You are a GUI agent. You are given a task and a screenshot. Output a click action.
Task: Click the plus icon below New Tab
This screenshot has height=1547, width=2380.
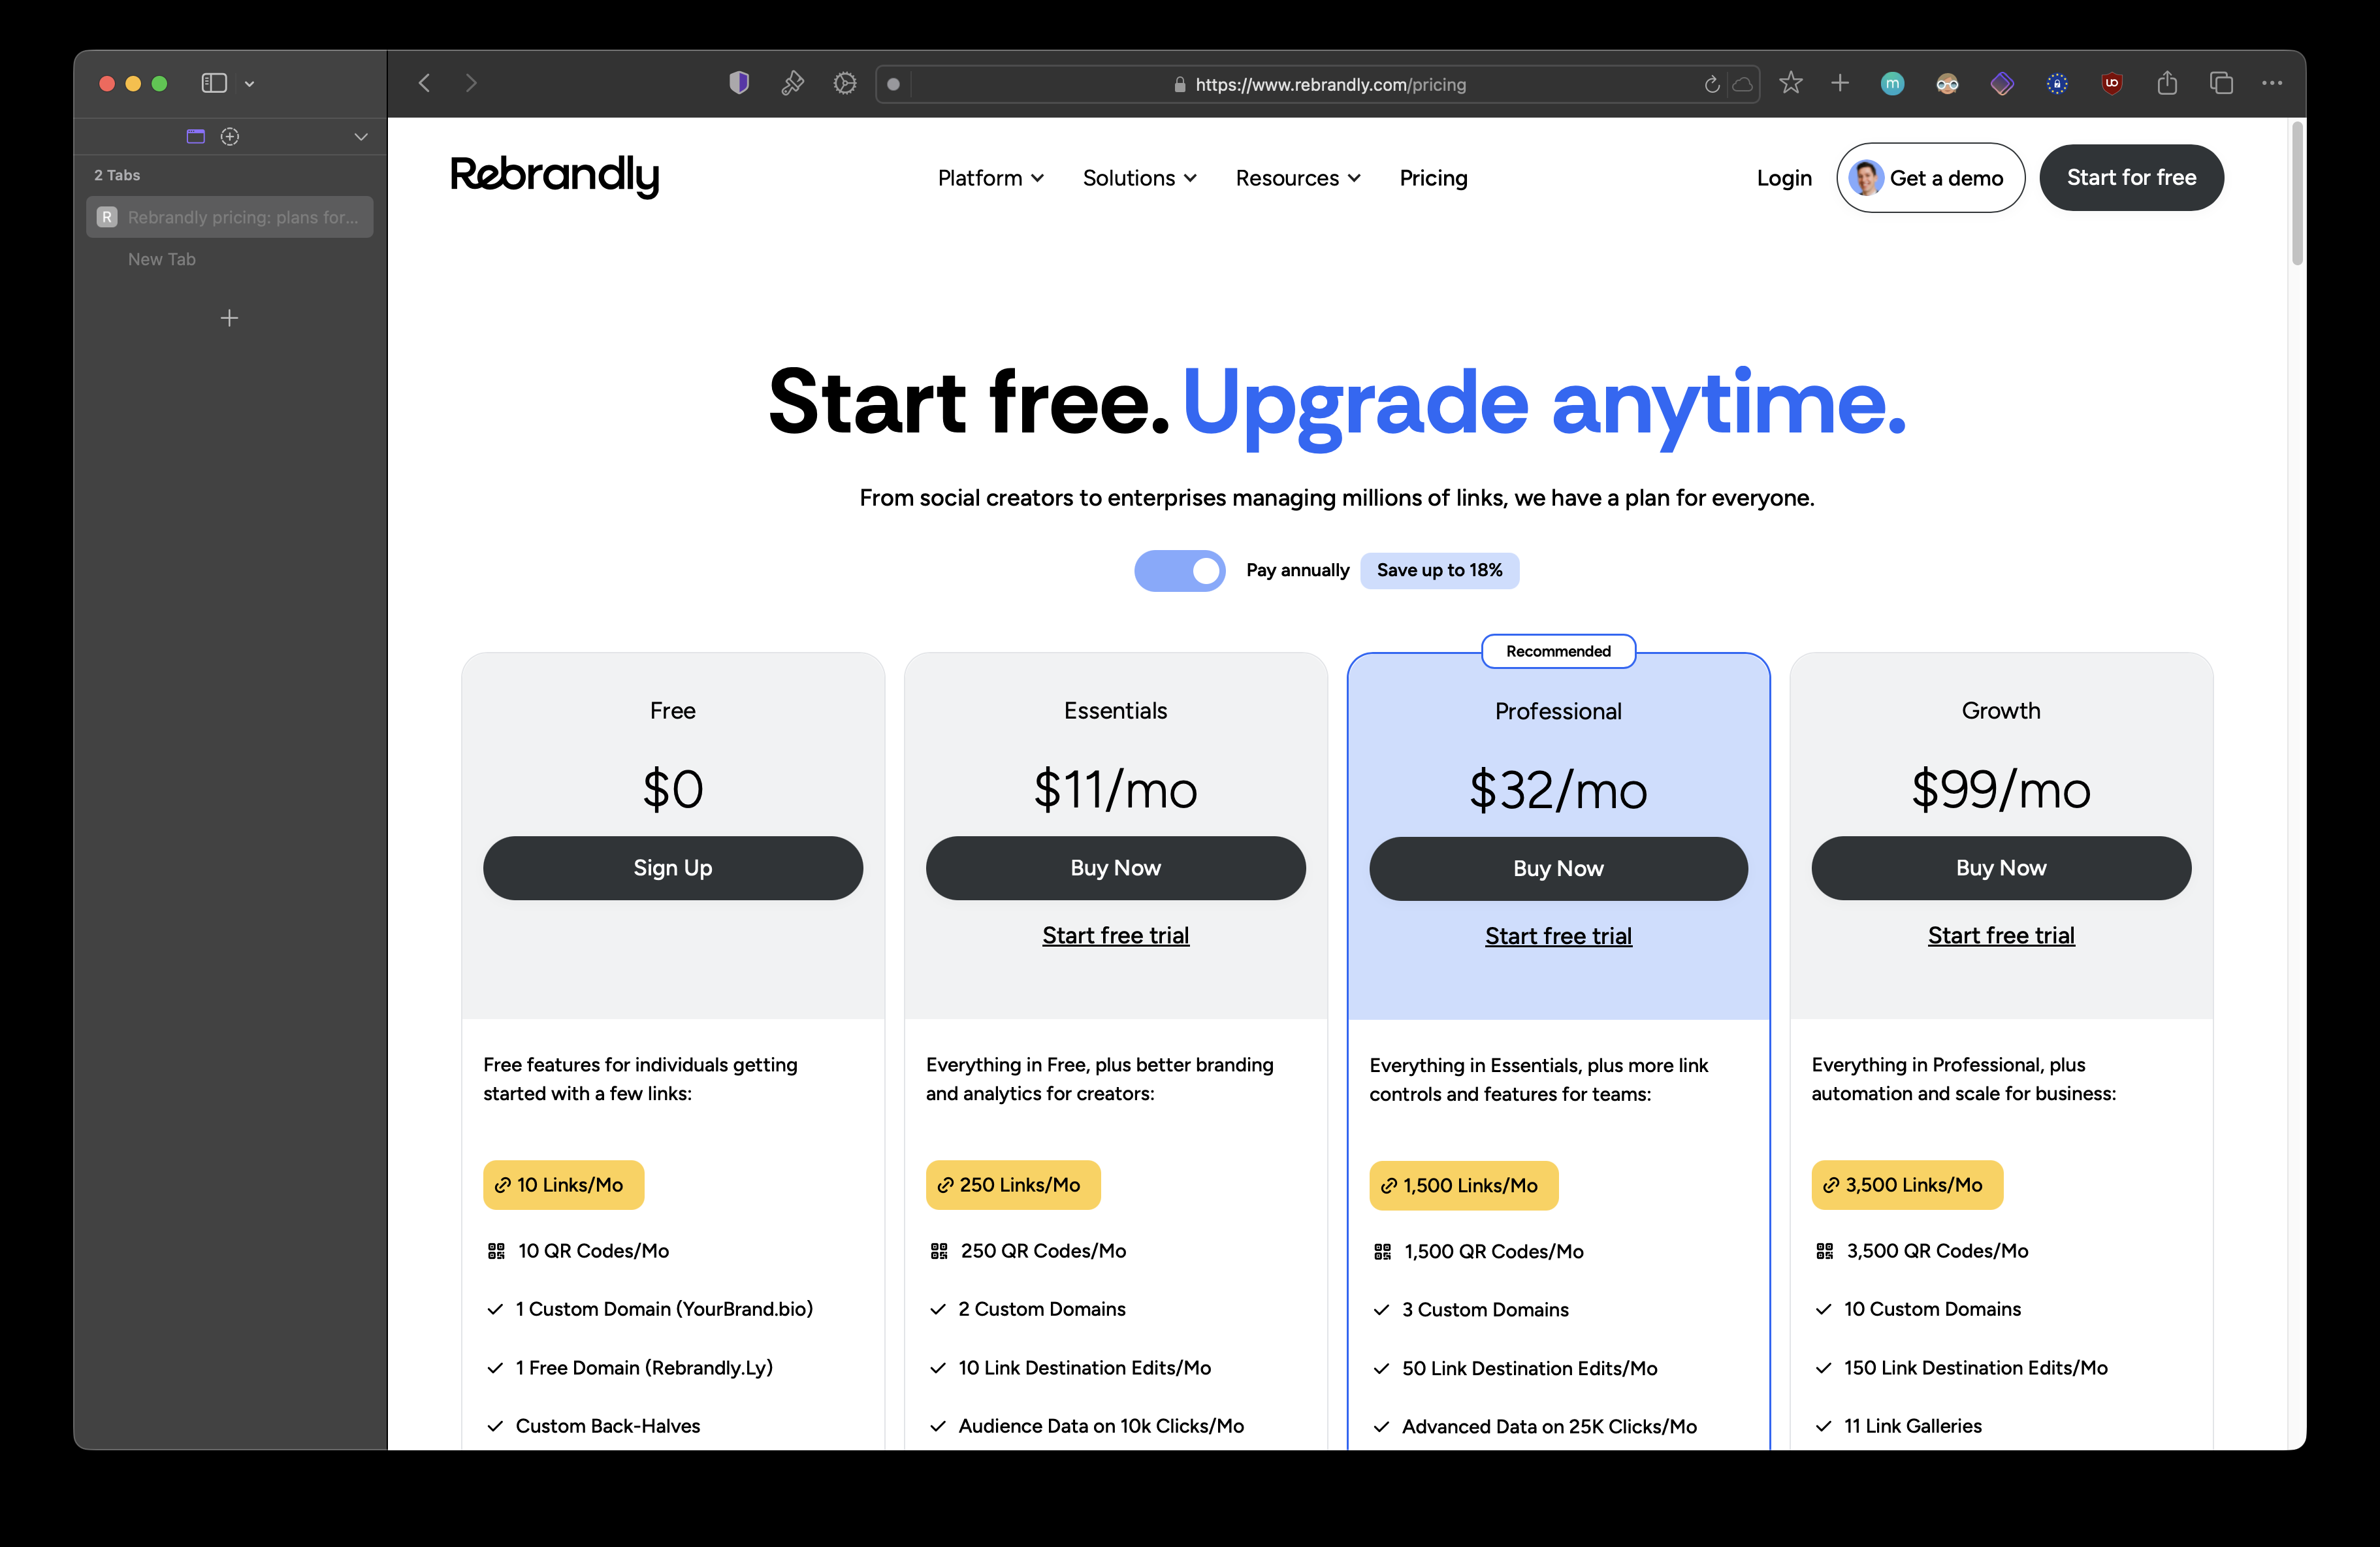[x=229, y=318]
